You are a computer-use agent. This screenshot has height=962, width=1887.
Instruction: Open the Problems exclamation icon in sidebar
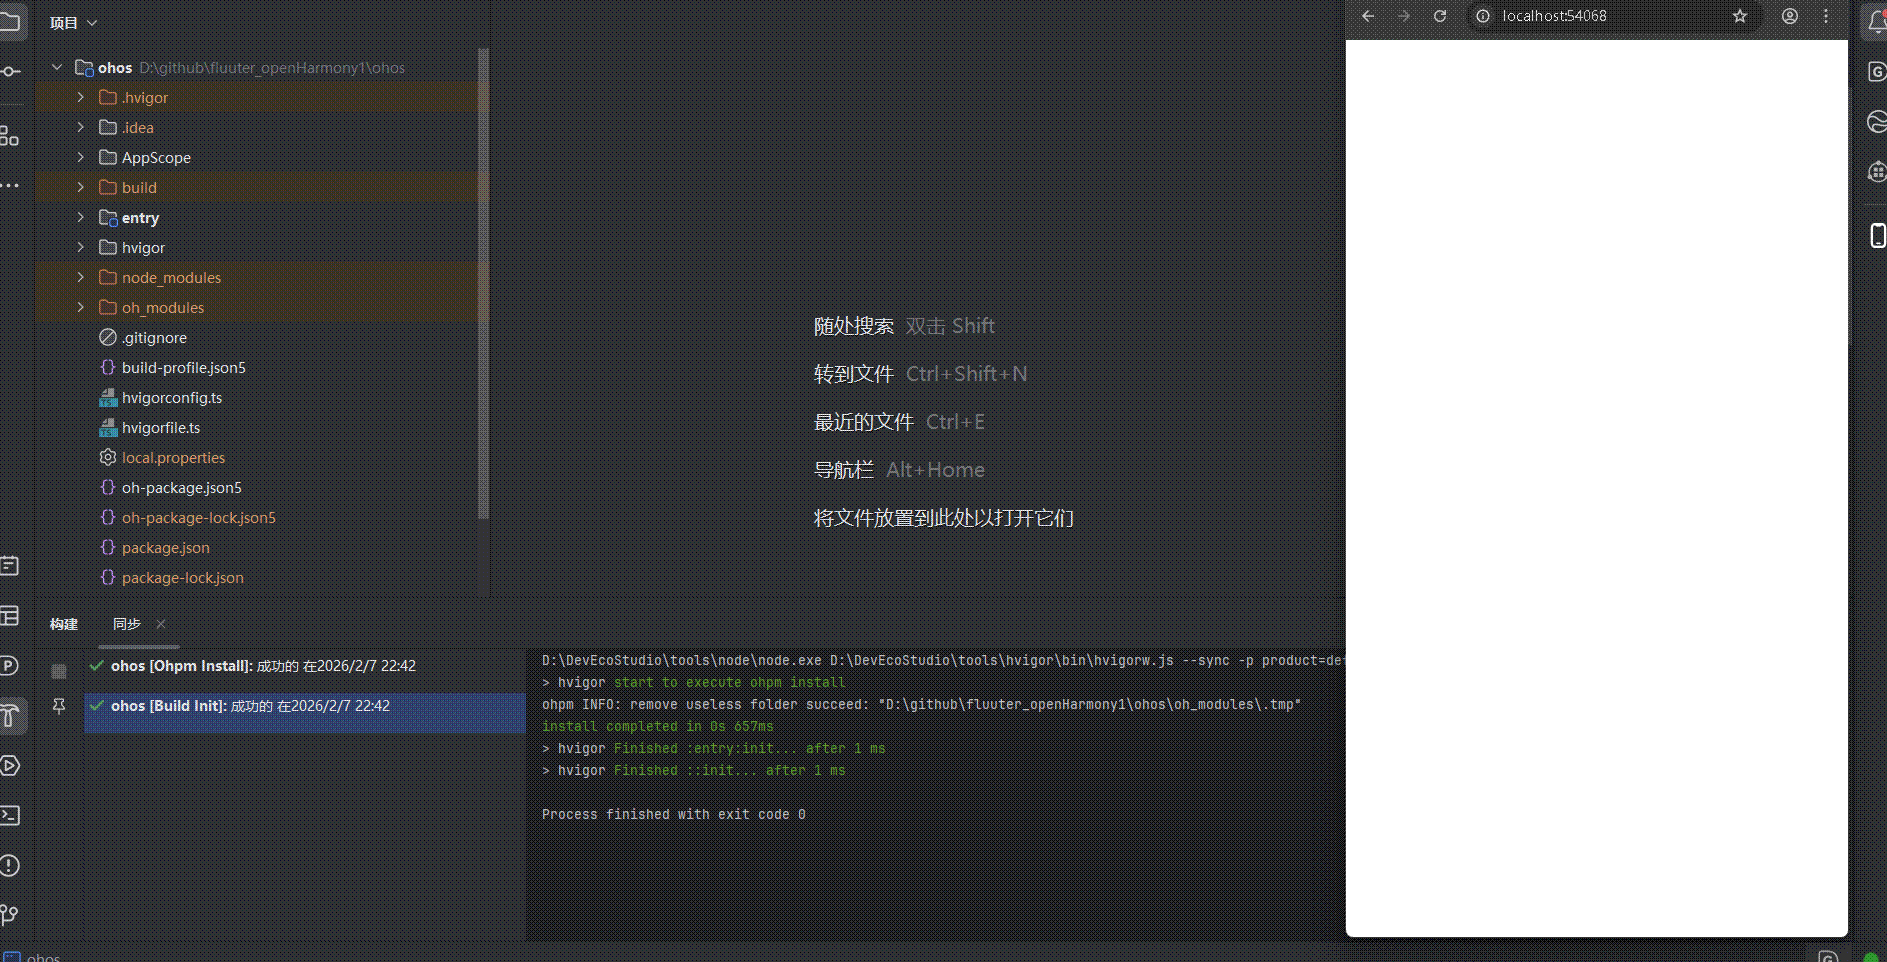9,865
